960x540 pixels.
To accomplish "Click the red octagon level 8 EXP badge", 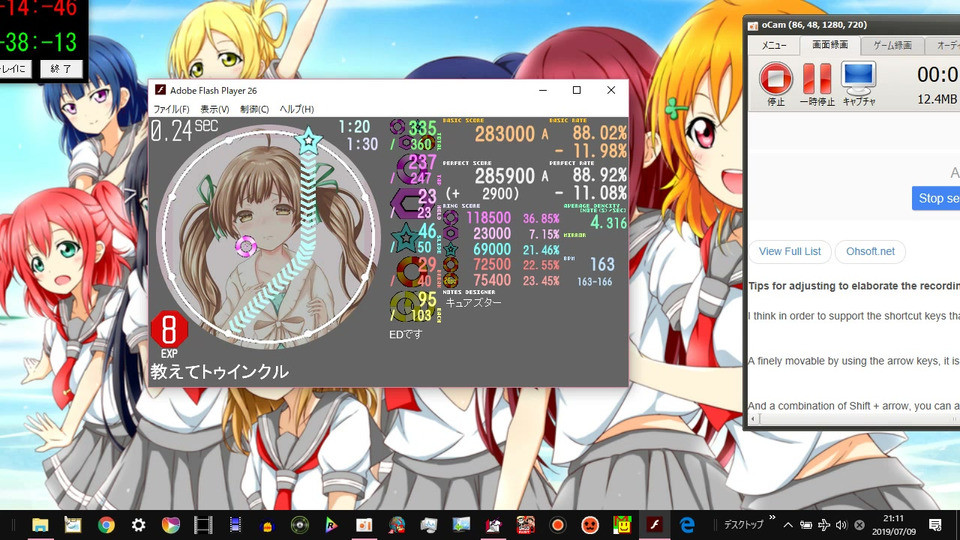I will (169, 329).
